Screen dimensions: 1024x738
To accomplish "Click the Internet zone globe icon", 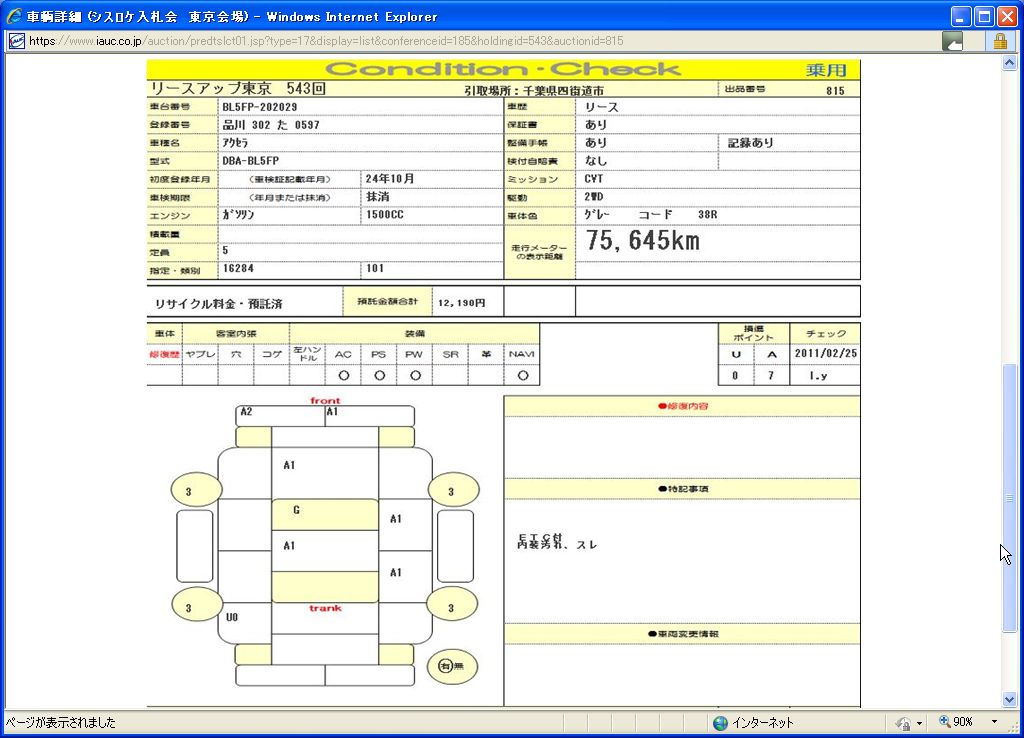I will [720, 722].
